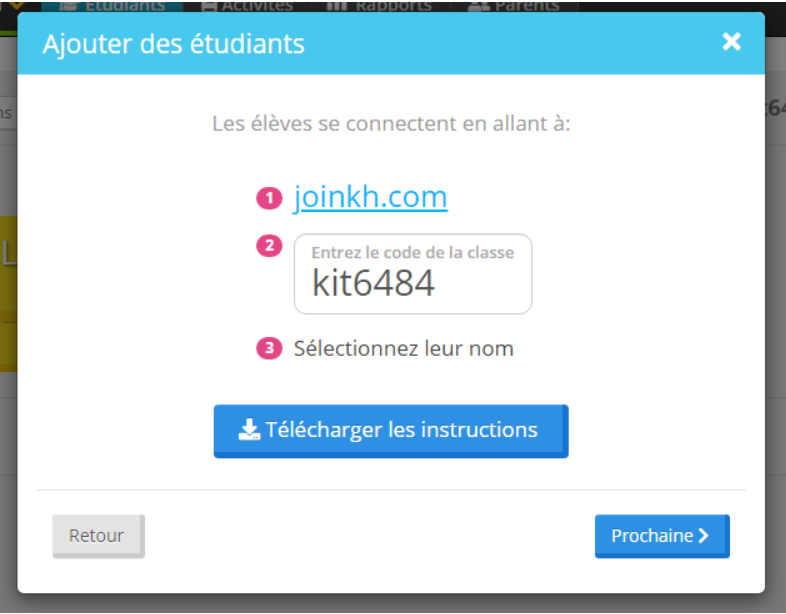Click the download icon on the blue button
This screenshot has width=786, height=614.
tap(249, 430)
